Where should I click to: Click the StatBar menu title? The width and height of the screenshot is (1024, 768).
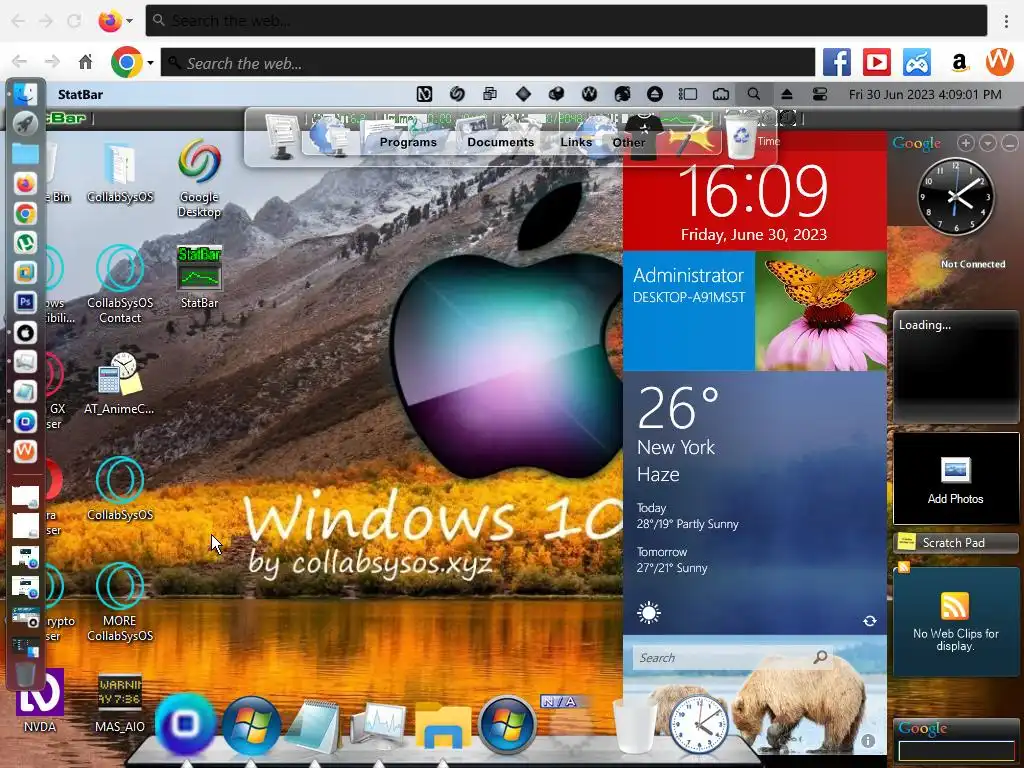[80, 95]
